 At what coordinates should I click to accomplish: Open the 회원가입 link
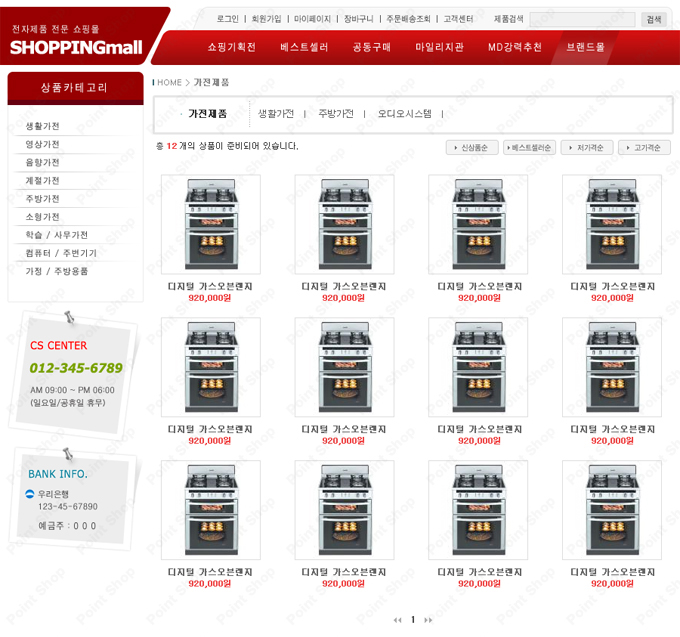pyautogui.click(x=266, y=19)
